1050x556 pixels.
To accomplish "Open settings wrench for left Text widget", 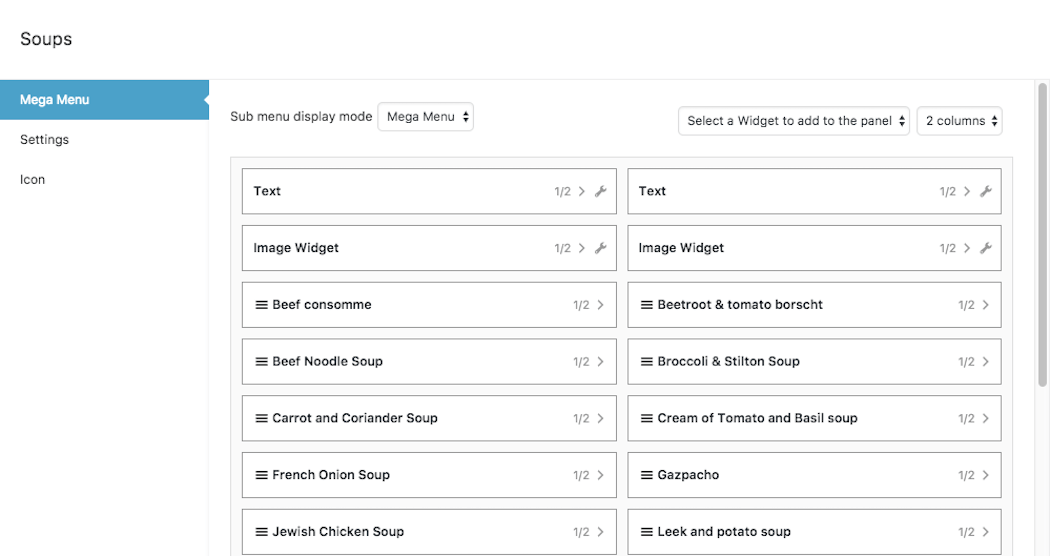I will coord(601,191).
